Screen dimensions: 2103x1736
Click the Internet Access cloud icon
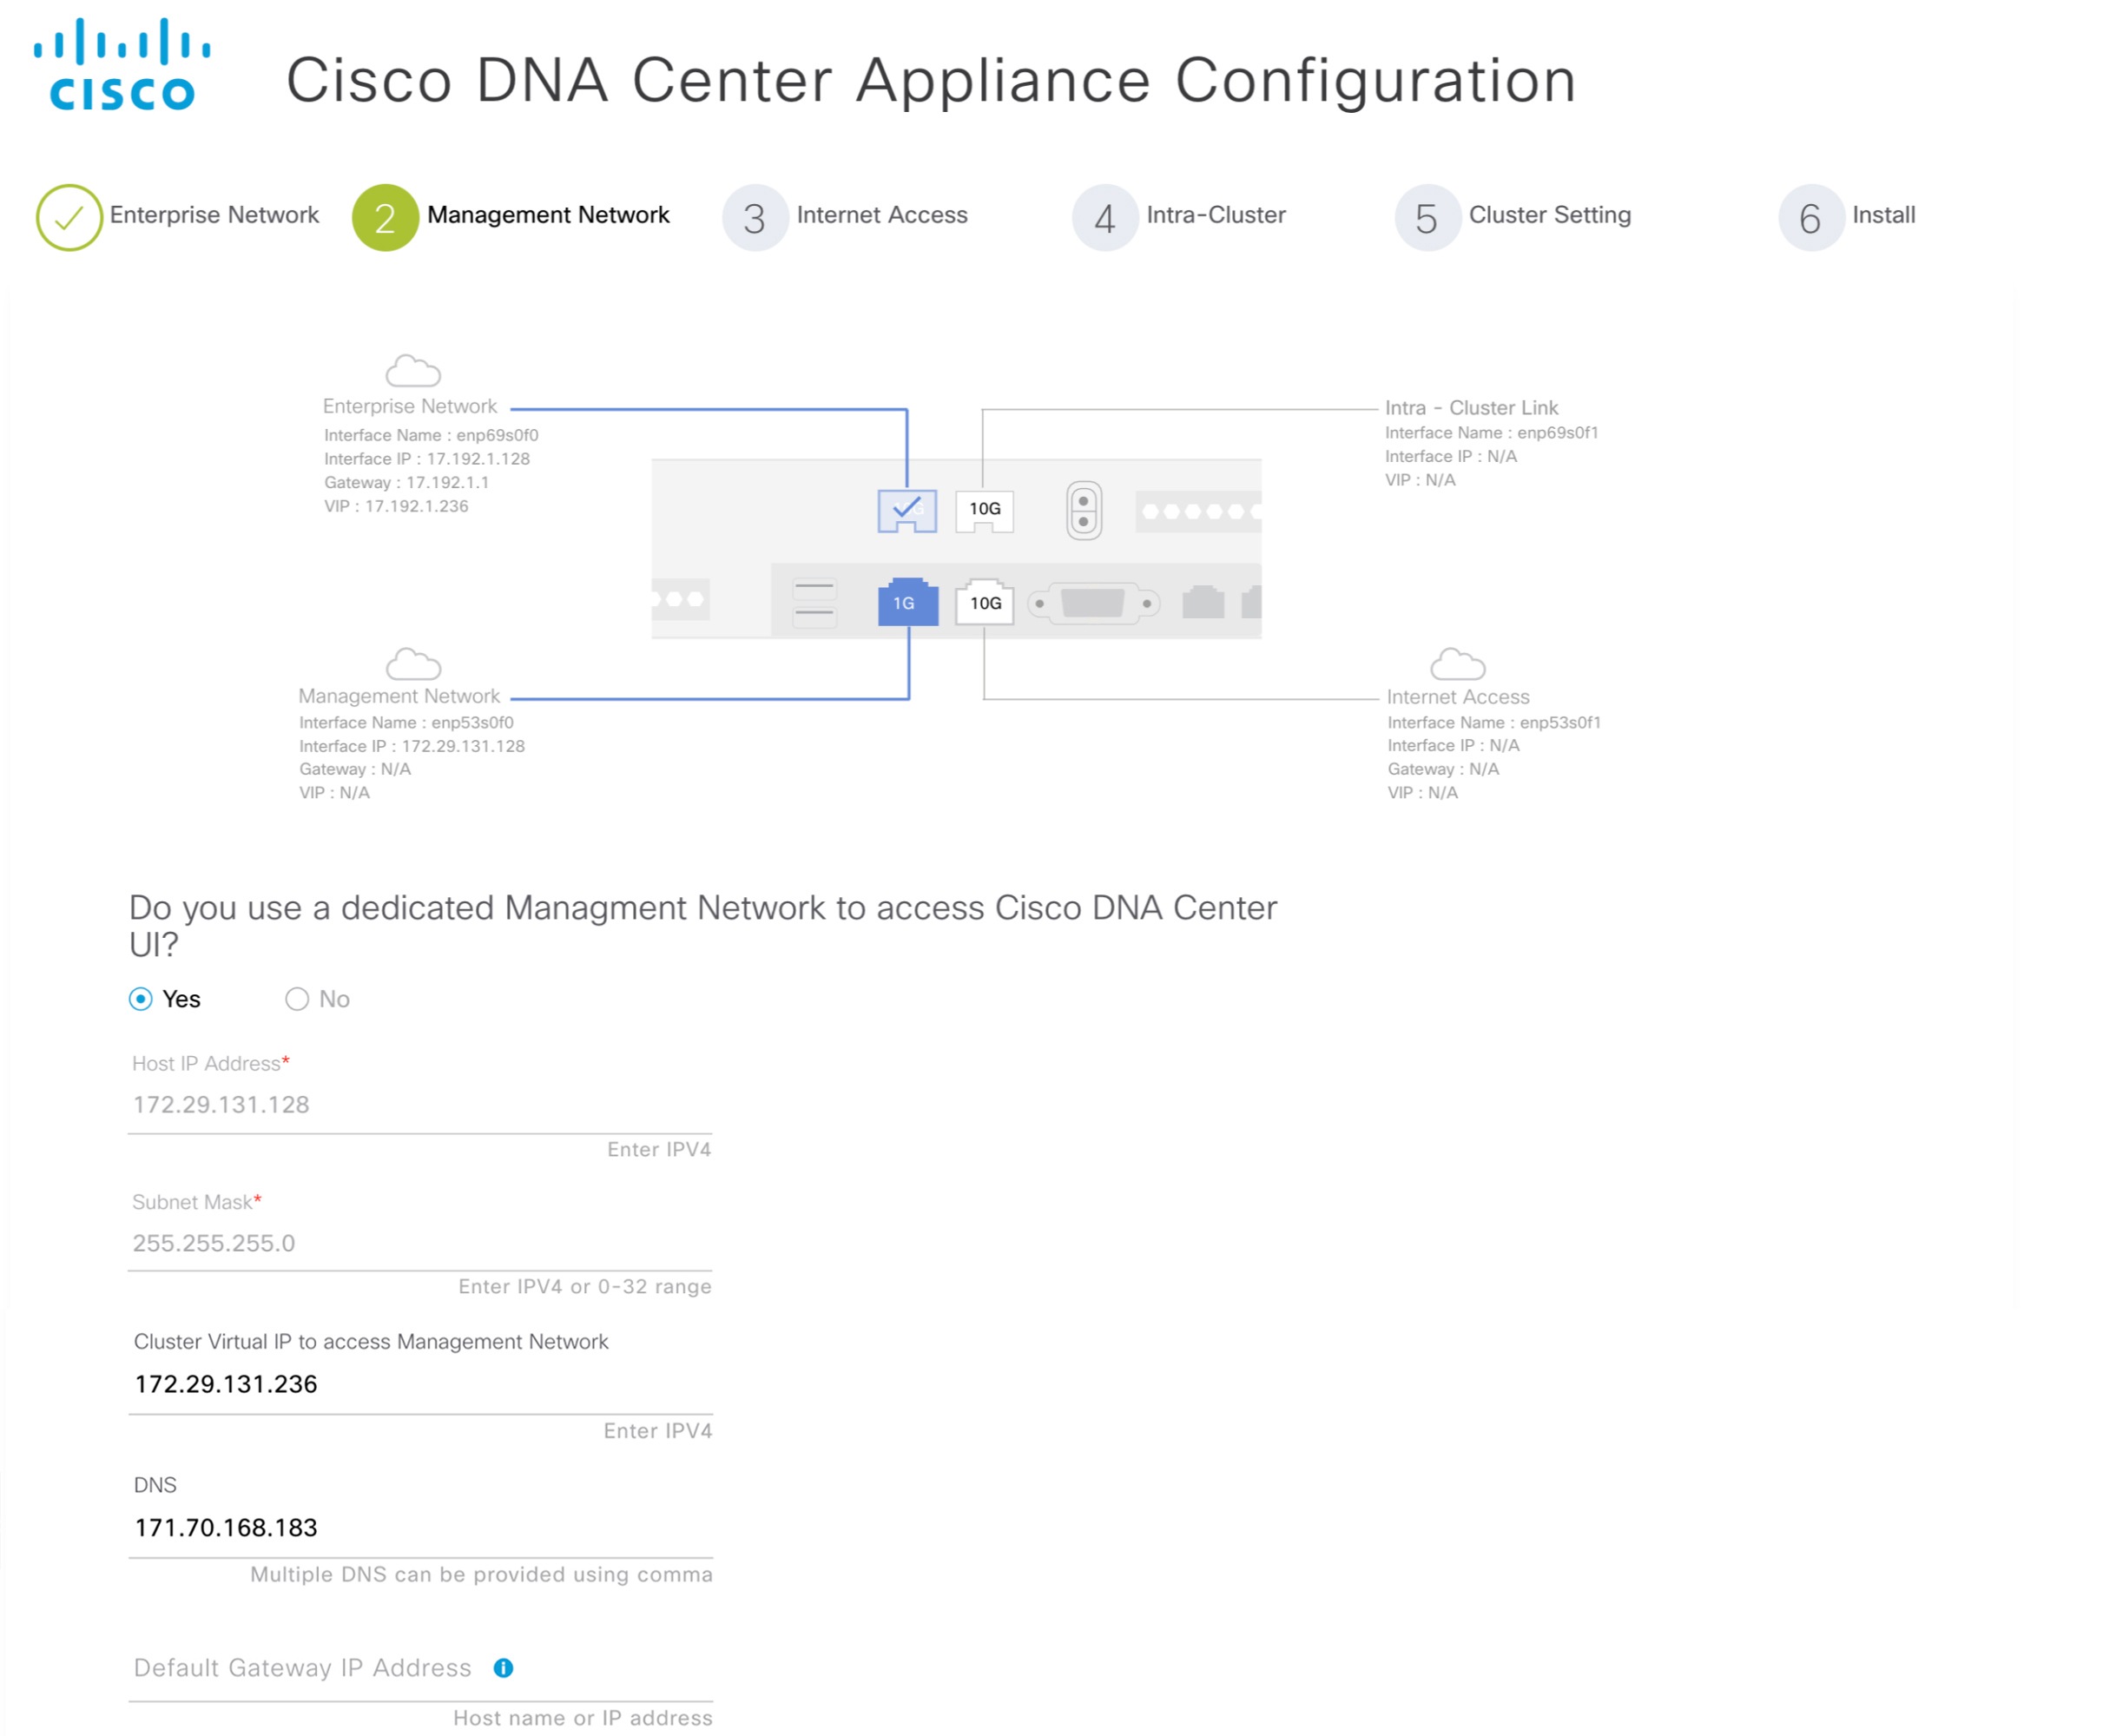(1457, 663)
